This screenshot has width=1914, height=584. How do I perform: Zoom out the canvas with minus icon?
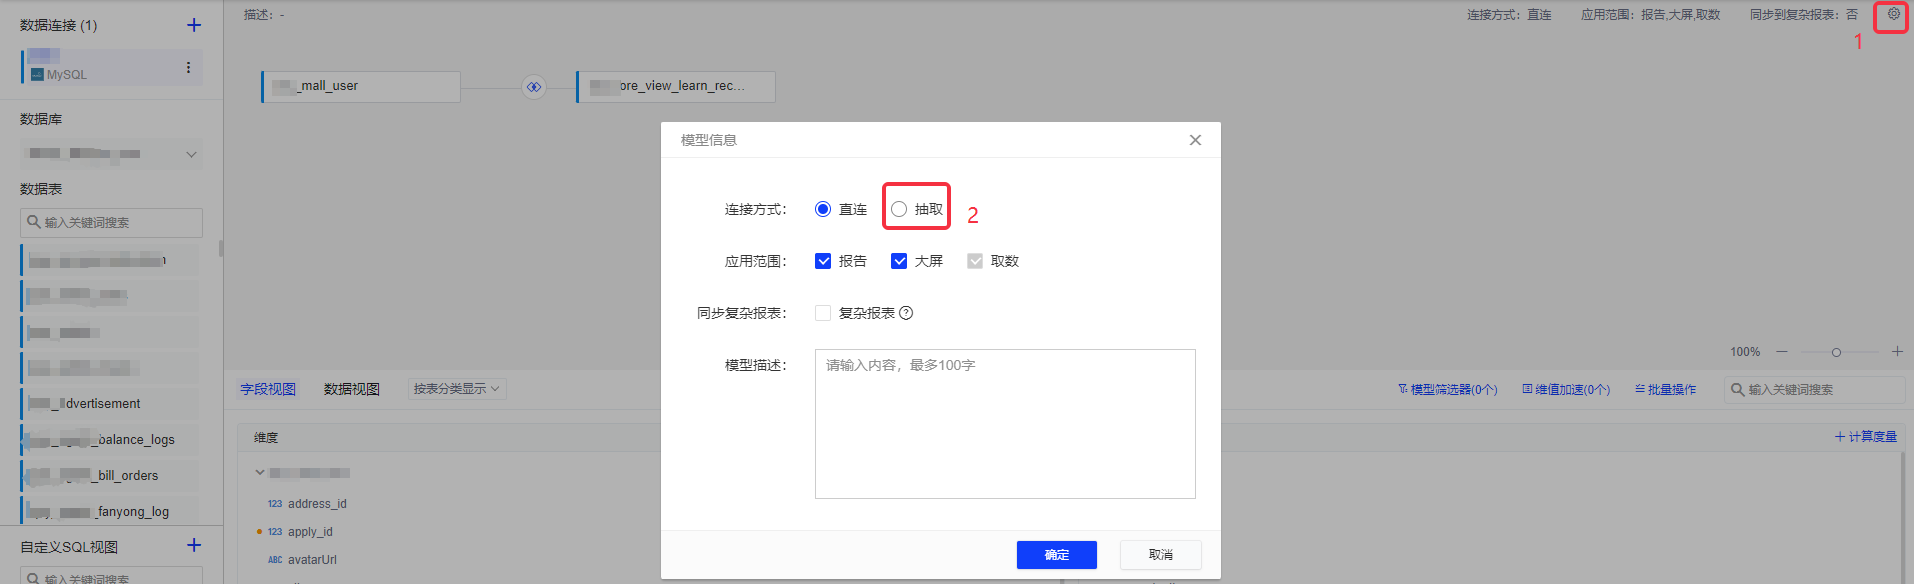pos(1782,351)
